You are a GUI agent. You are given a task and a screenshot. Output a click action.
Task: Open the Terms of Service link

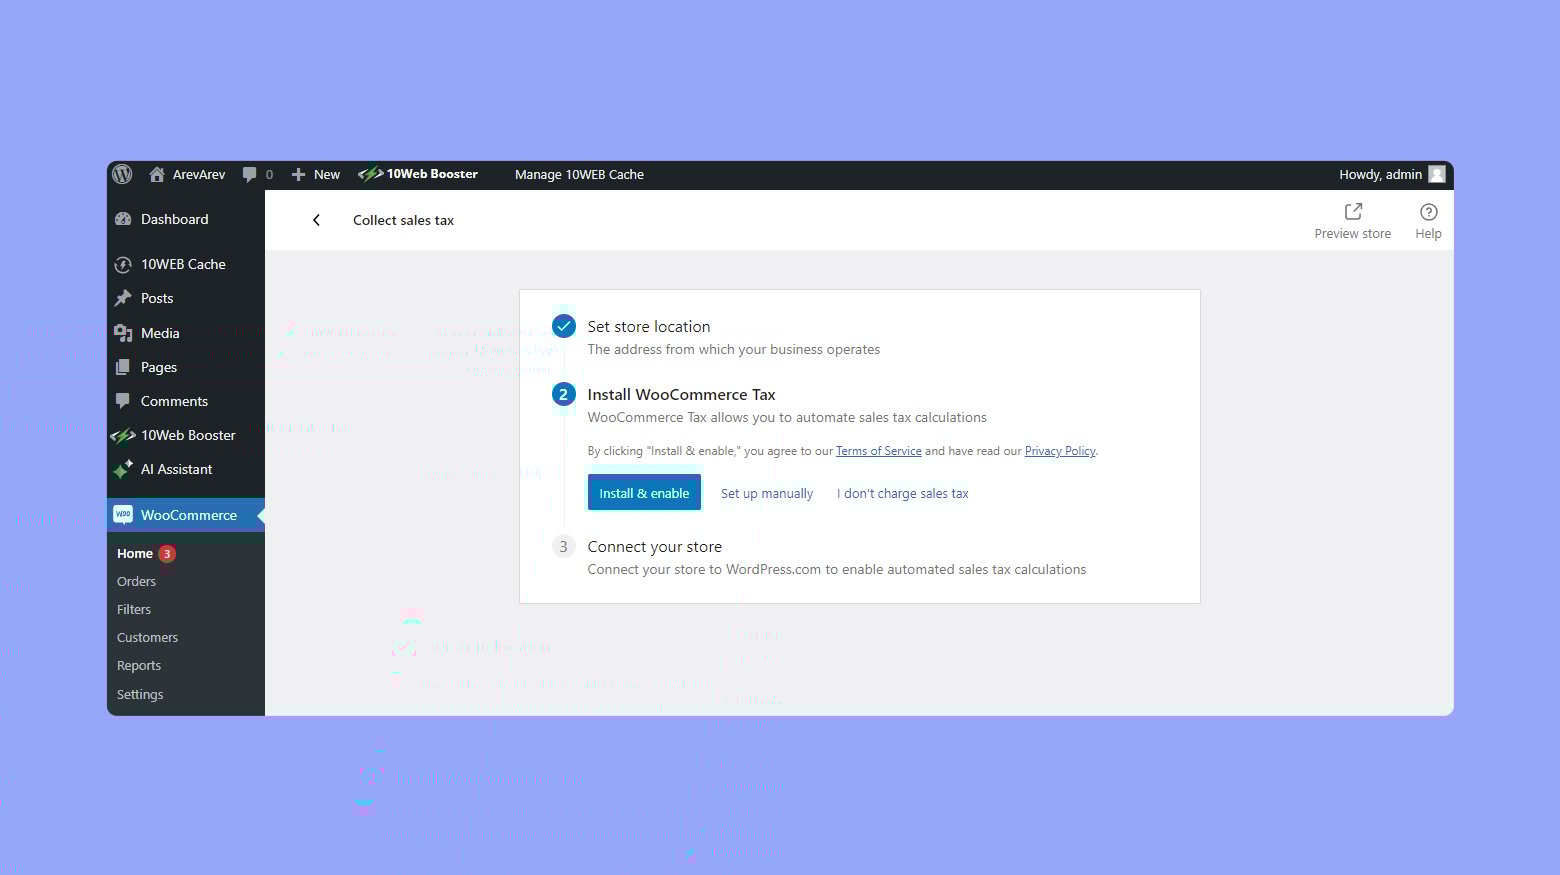coord(878,451)
